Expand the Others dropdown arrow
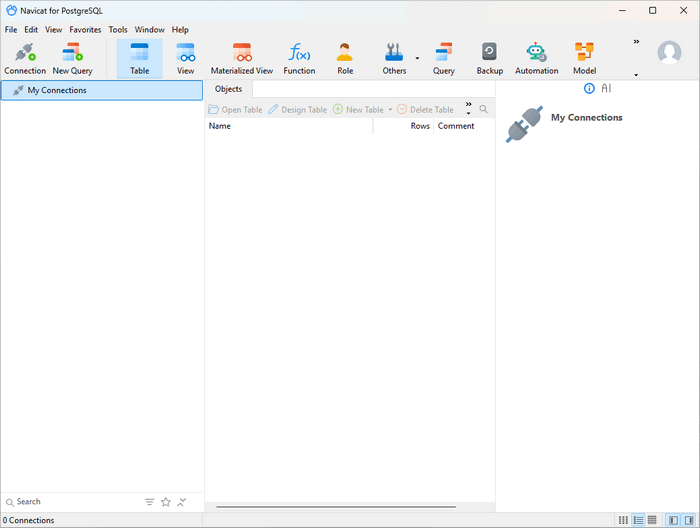Screen dimensions: 700x528 tap(417, 58)
